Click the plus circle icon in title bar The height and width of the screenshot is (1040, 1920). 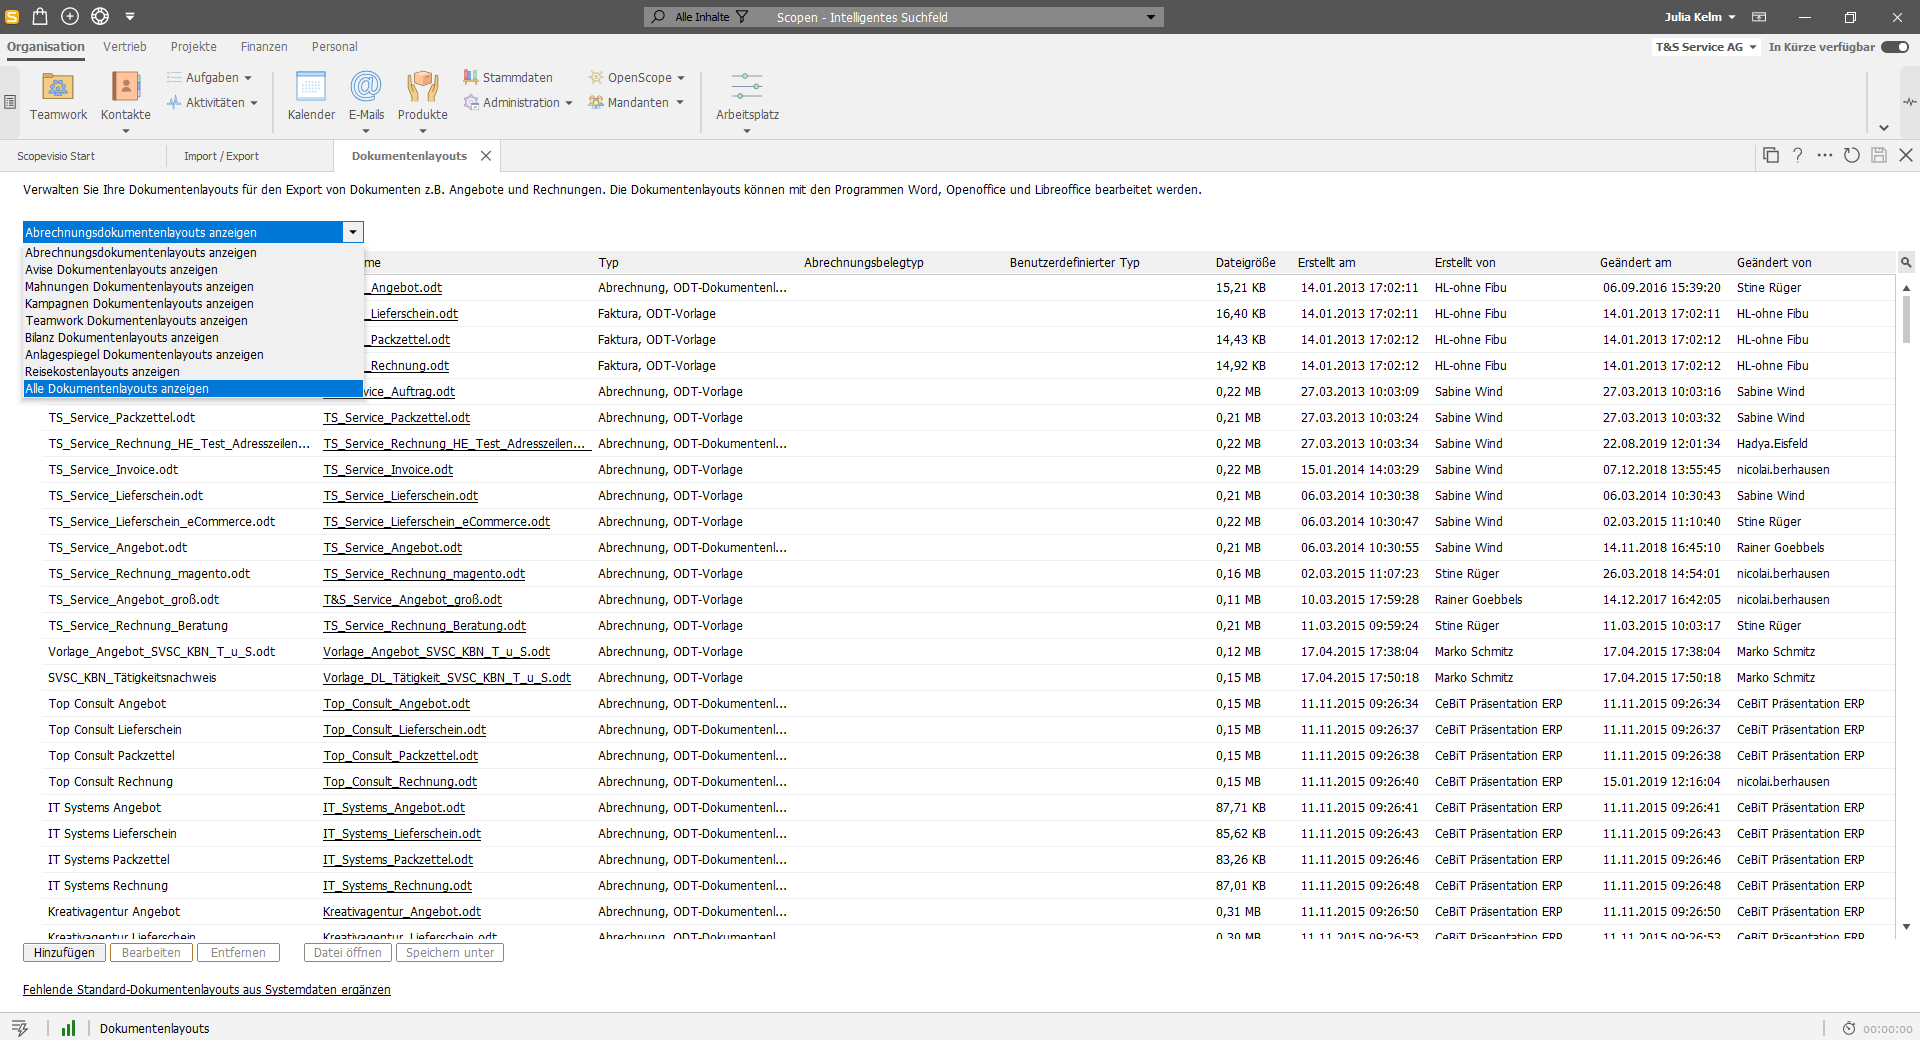[70, 16]
